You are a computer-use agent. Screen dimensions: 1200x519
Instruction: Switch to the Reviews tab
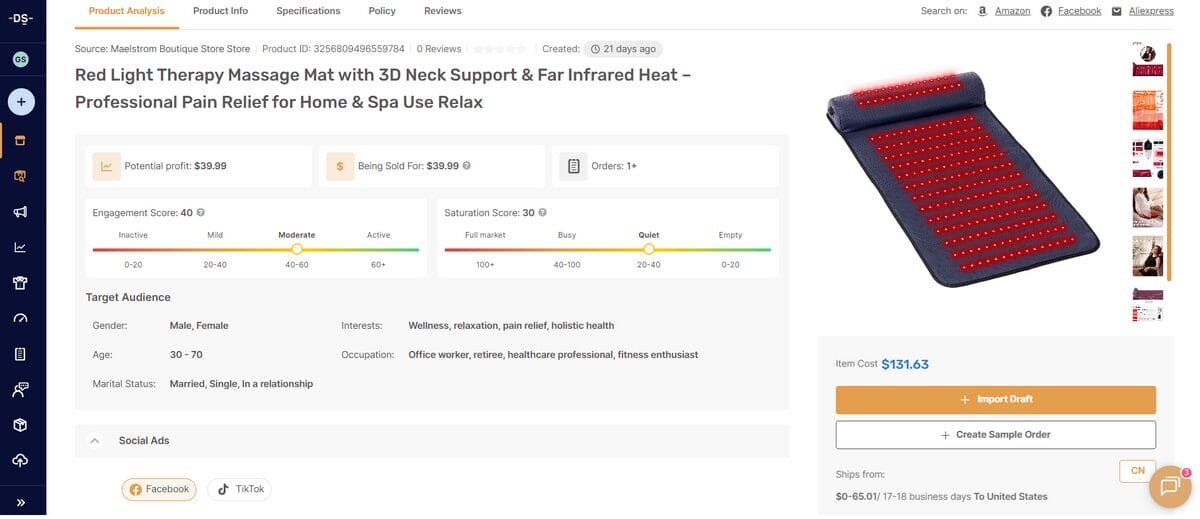[442, 11]
